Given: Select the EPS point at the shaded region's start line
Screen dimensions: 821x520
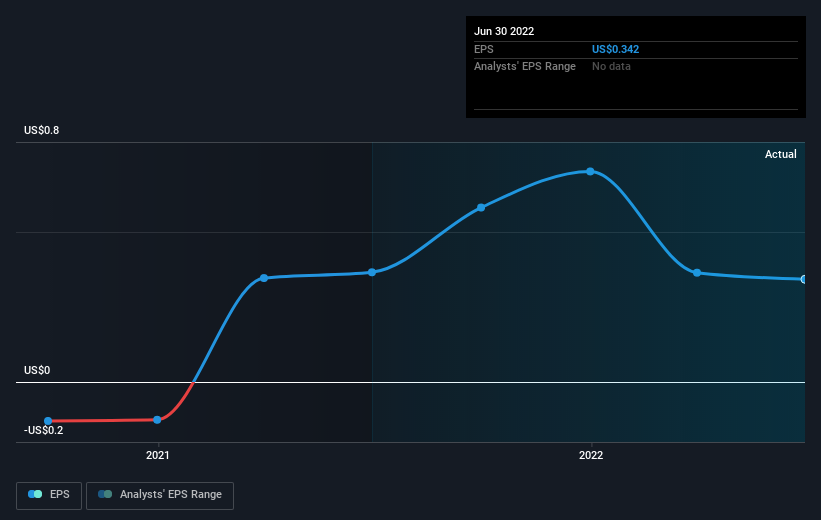Looking at the screenshot, I should tap(372, 272).
